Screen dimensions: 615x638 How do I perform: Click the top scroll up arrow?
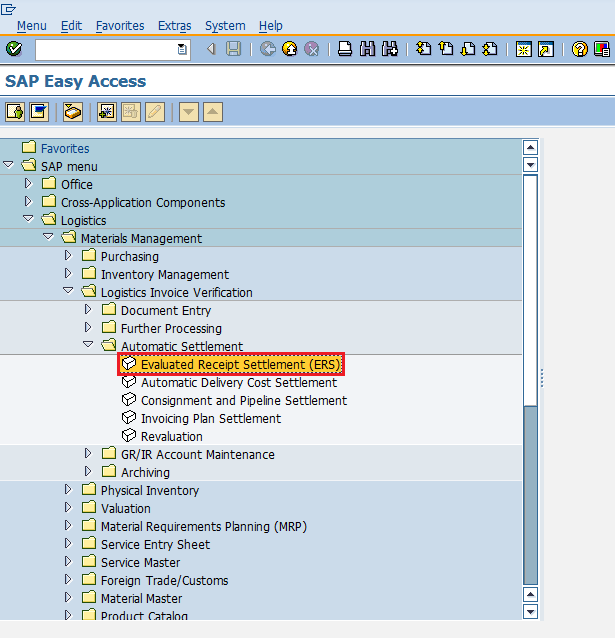[x=530, y=147]
